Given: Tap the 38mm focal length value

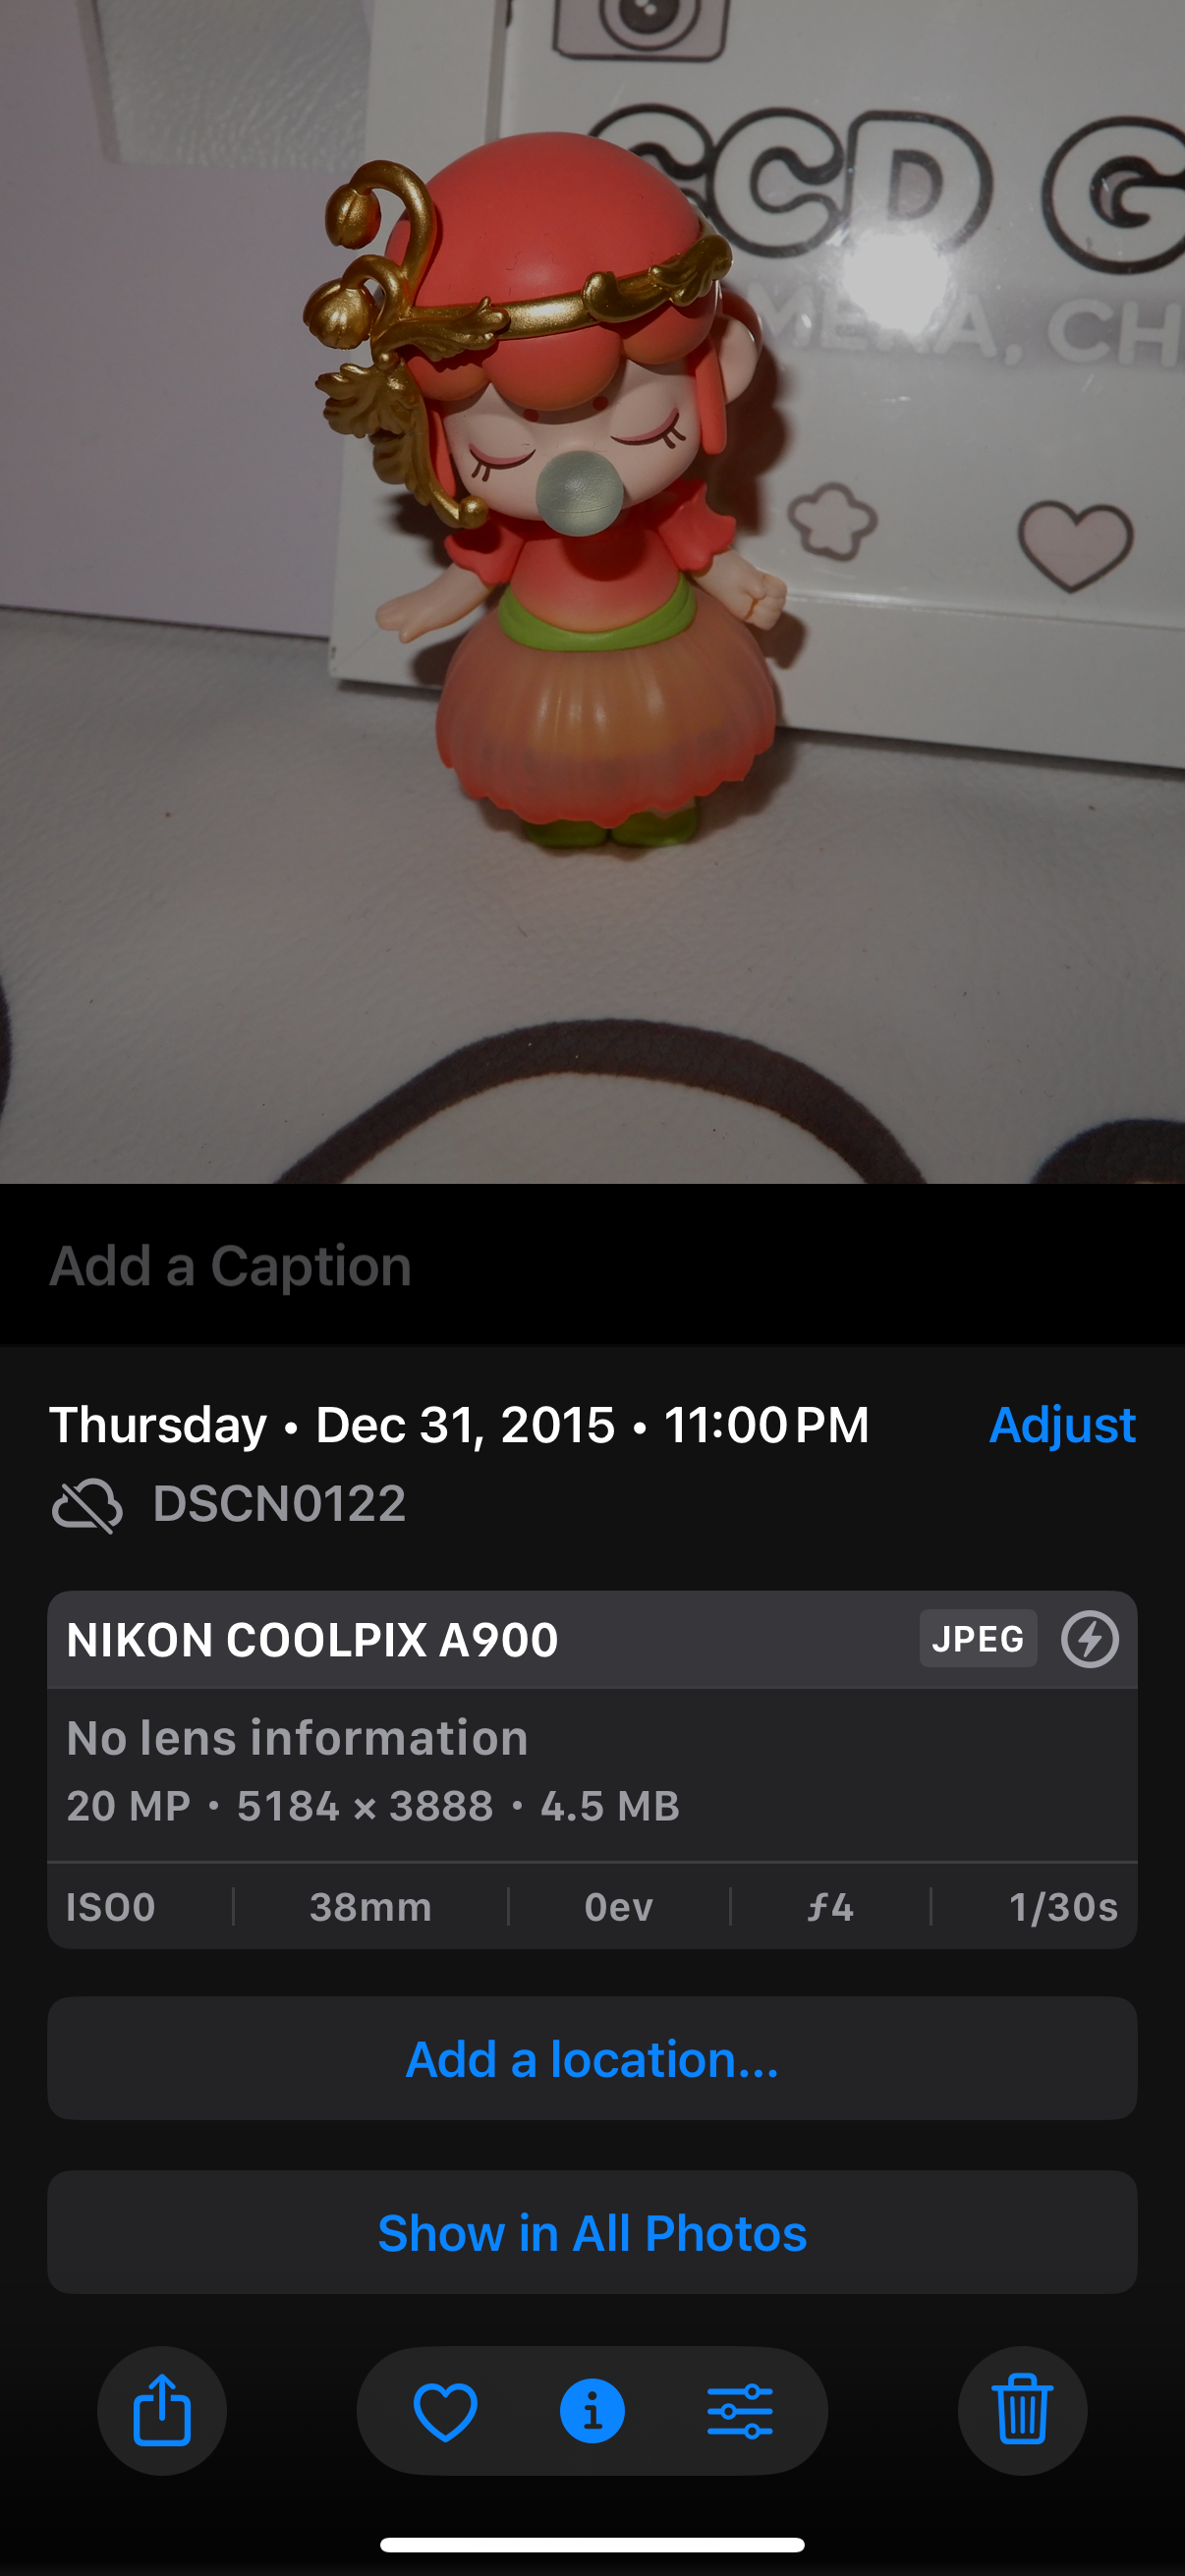Looking at the screenshot, I should pos(371,1907).
